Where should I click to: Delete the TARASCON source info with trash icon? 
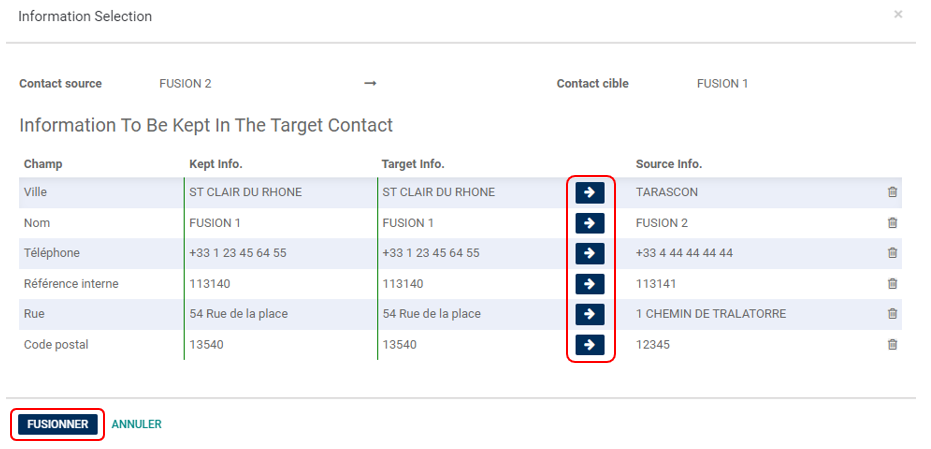click(x=892, y=192)
